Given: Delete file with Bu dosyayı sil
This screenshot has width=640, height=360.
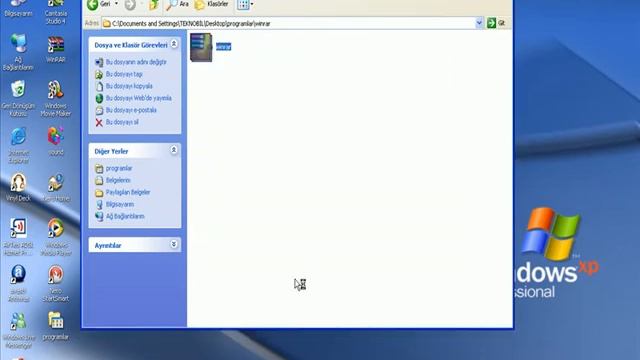Looking at the screenshot, I should click(x=122, y=122).
